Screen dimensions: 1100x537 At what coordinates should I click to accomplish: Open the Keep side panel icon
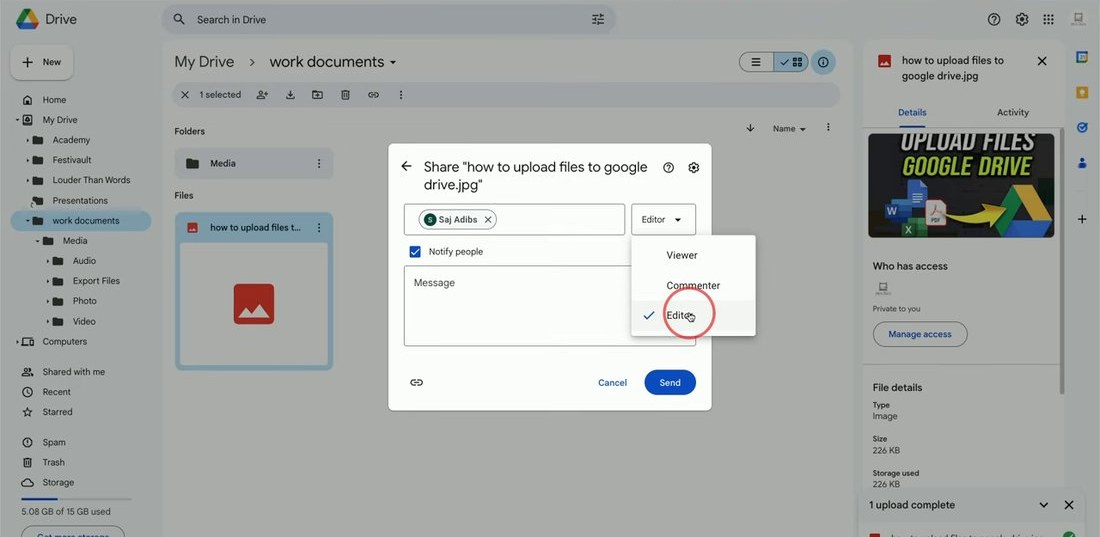point(1082,93)
